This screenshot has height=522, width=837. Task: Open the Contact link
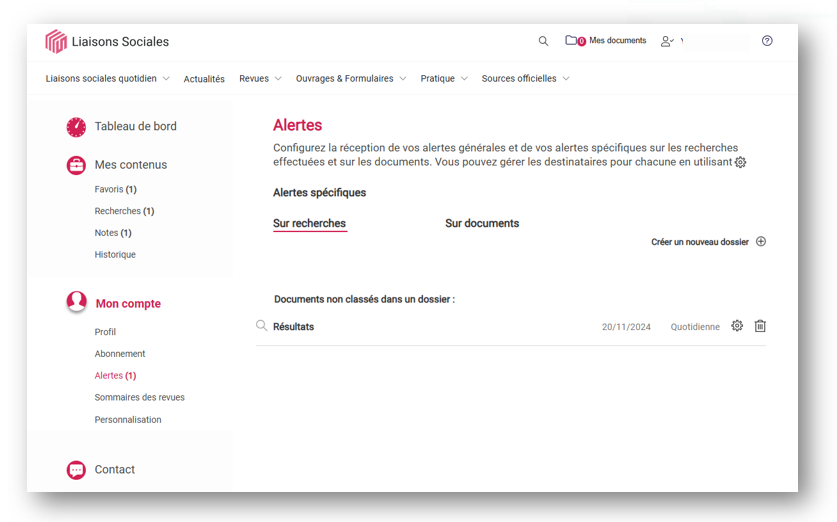pos(115,470)
